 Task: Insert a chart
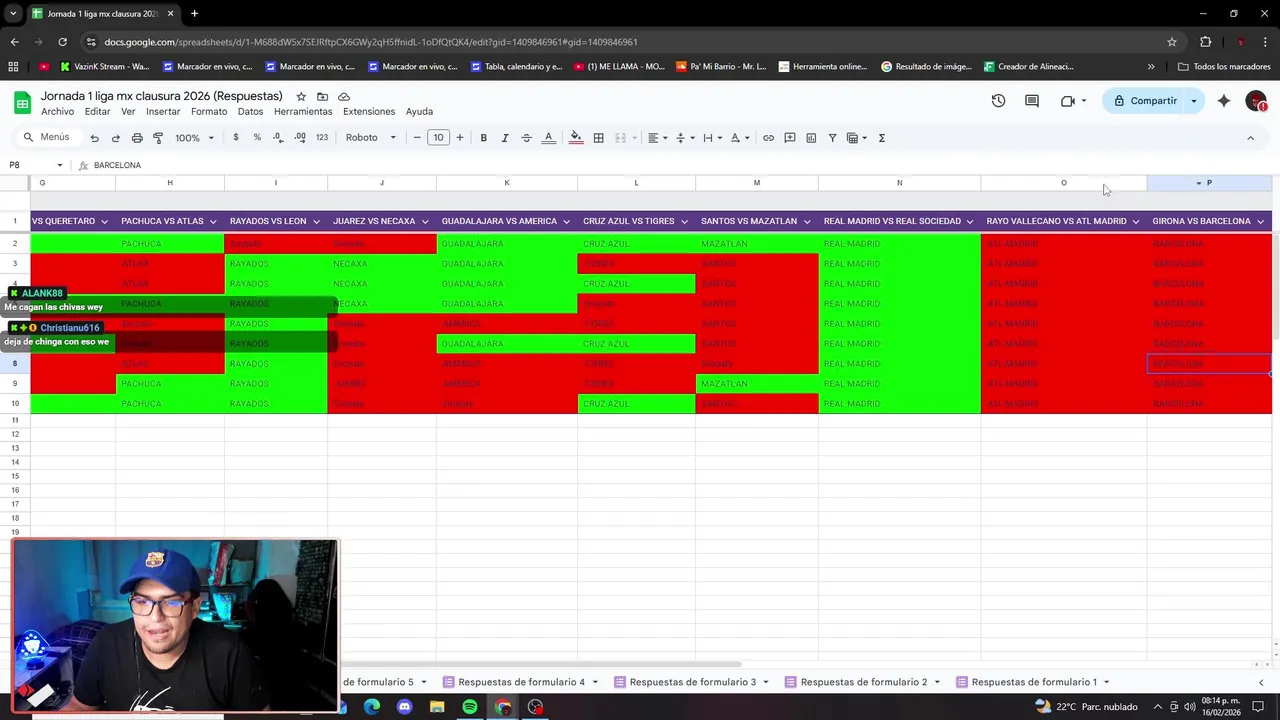click(811, 138)
